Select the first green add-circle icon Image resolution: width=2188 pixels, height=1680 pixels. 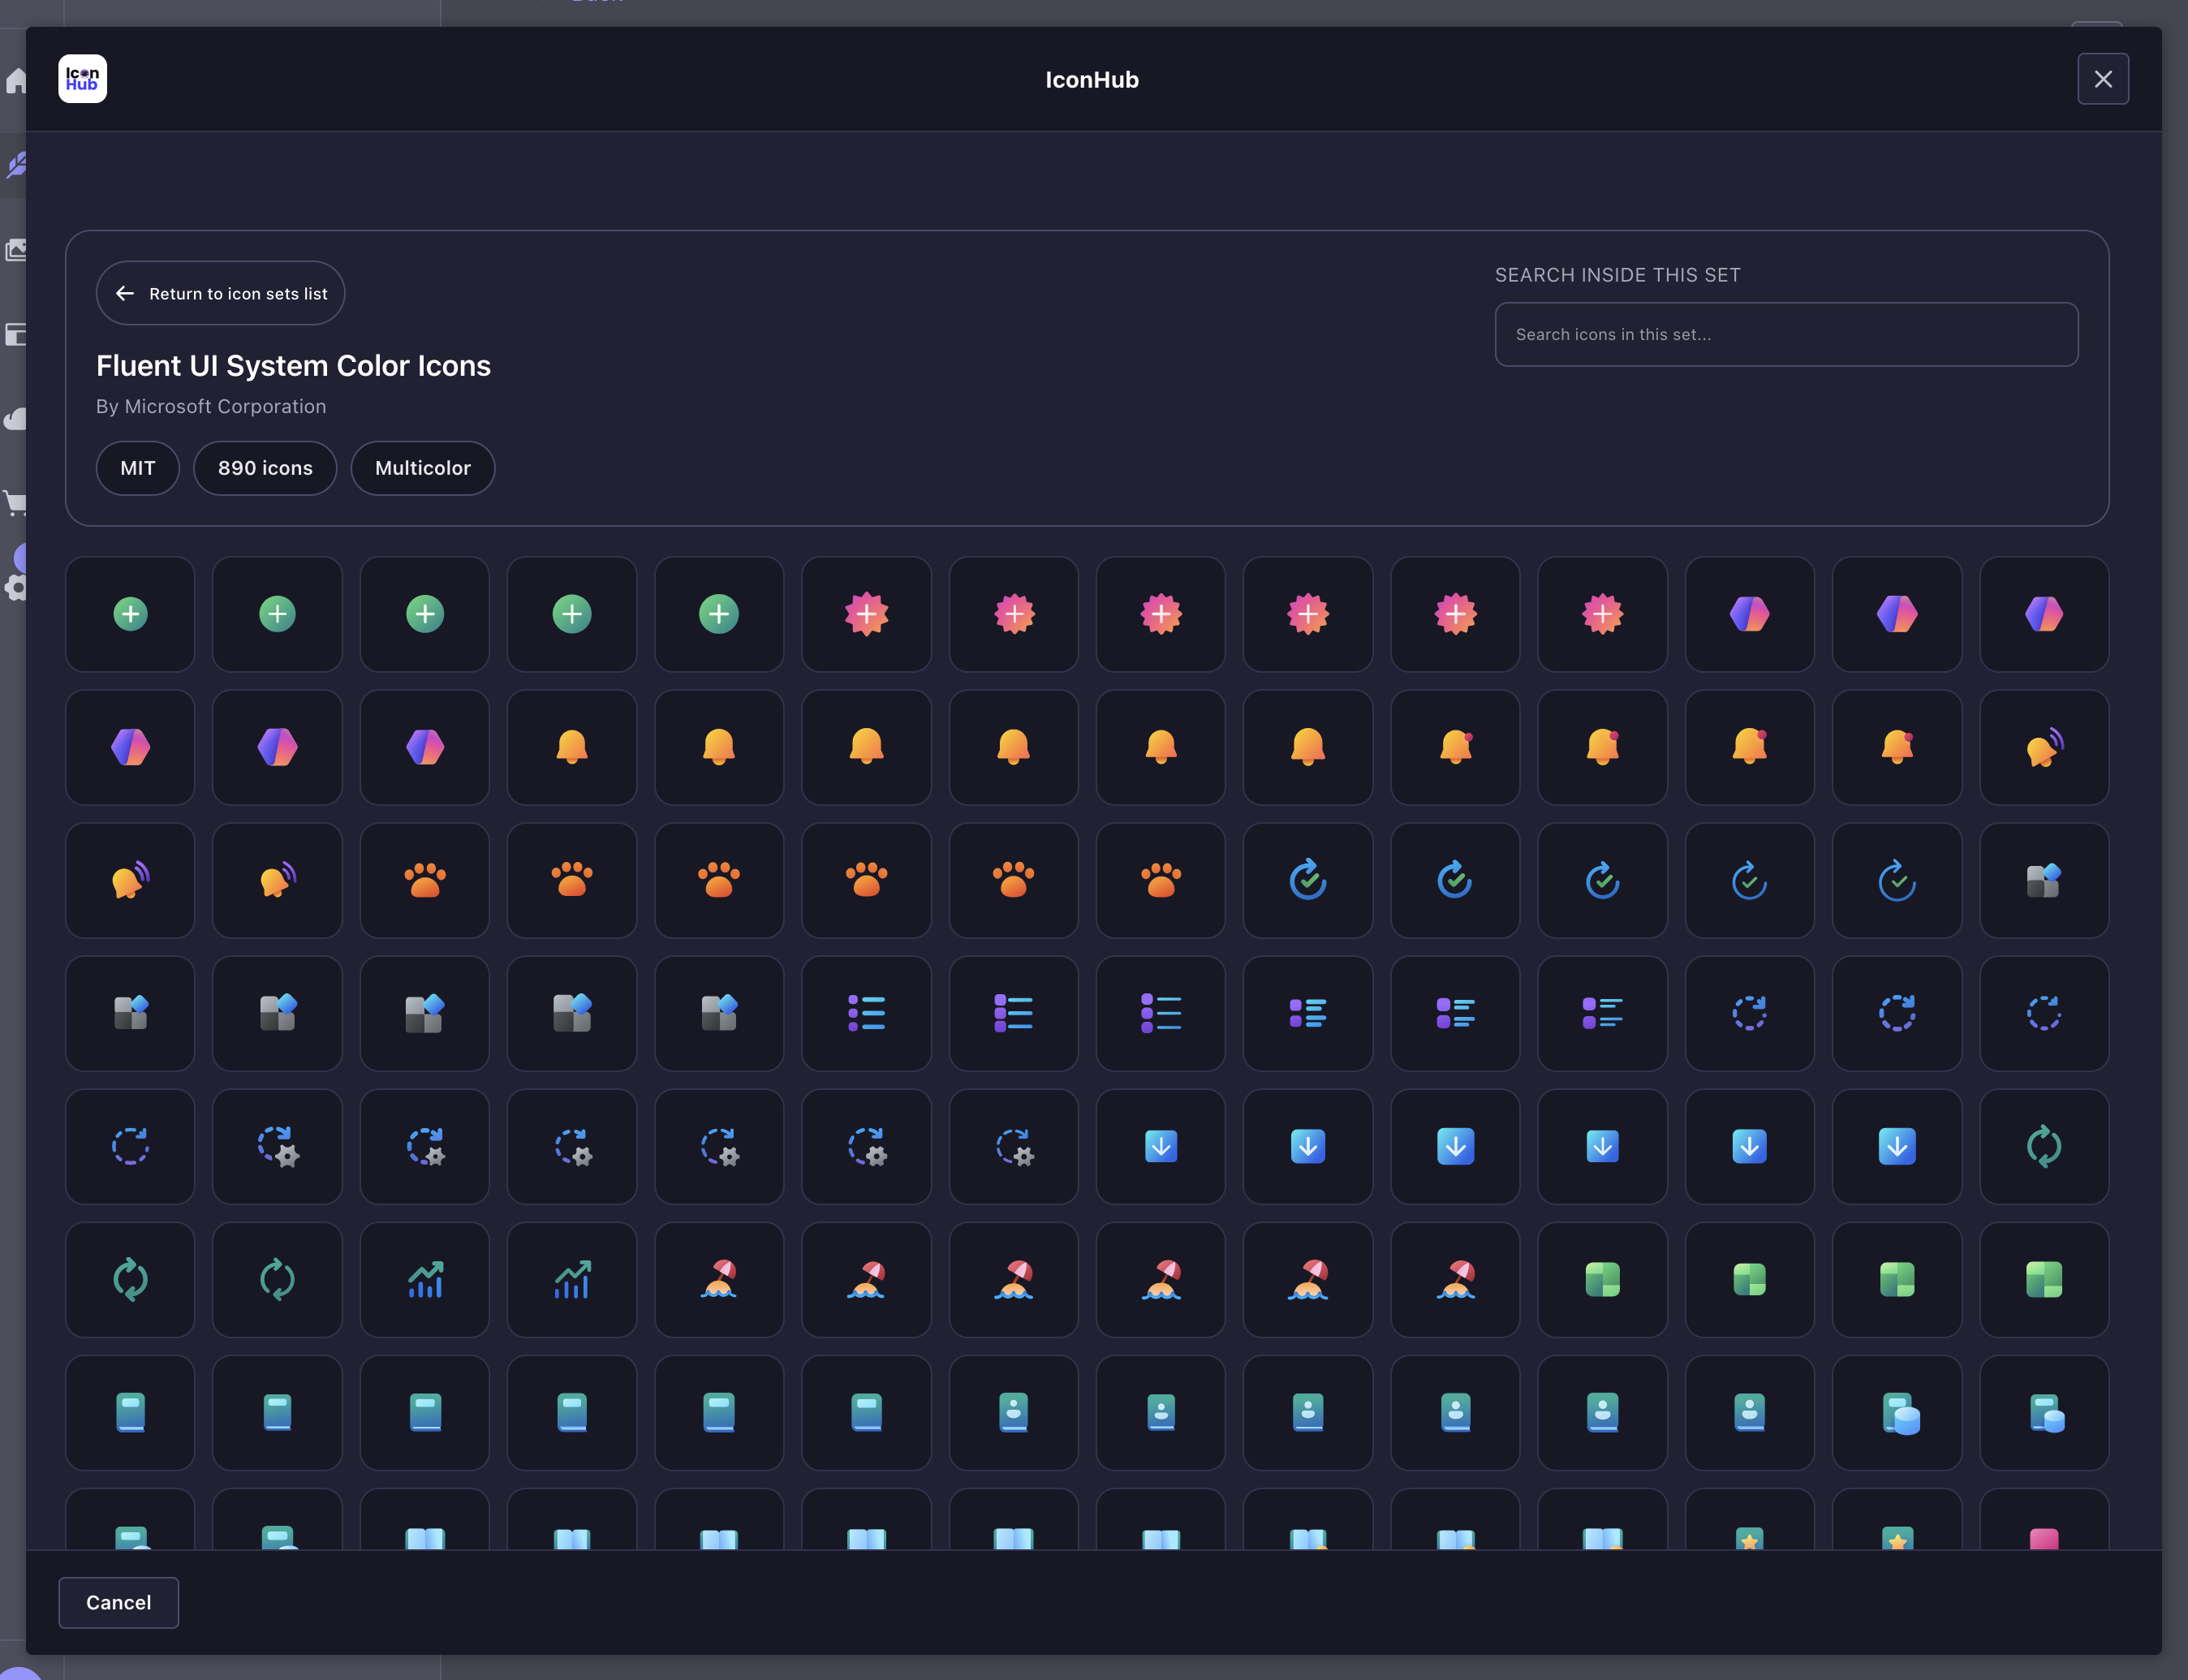click(x=130, y=614)
